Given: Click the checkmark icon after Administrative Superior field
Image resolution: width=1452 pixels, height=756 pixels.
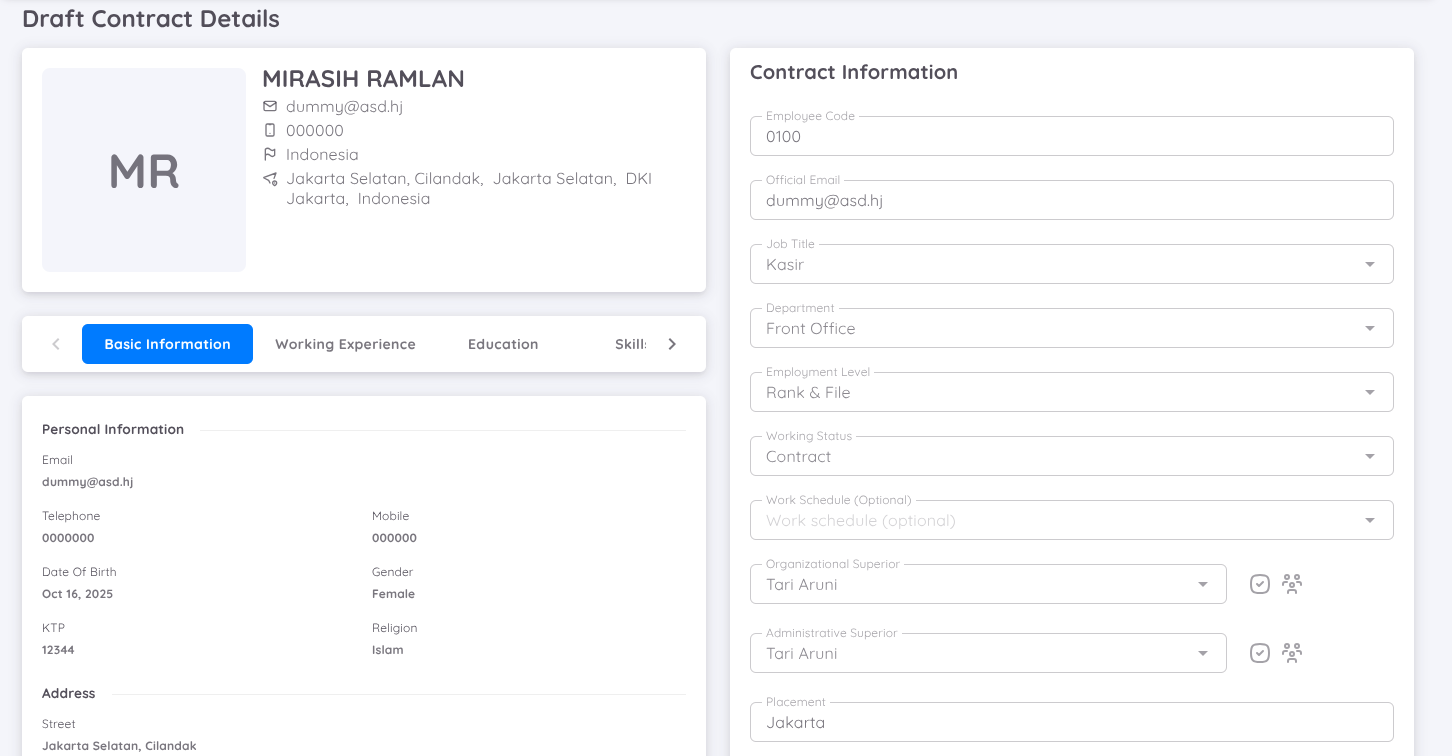Looking at the screenshot, I should point(1259,652).
